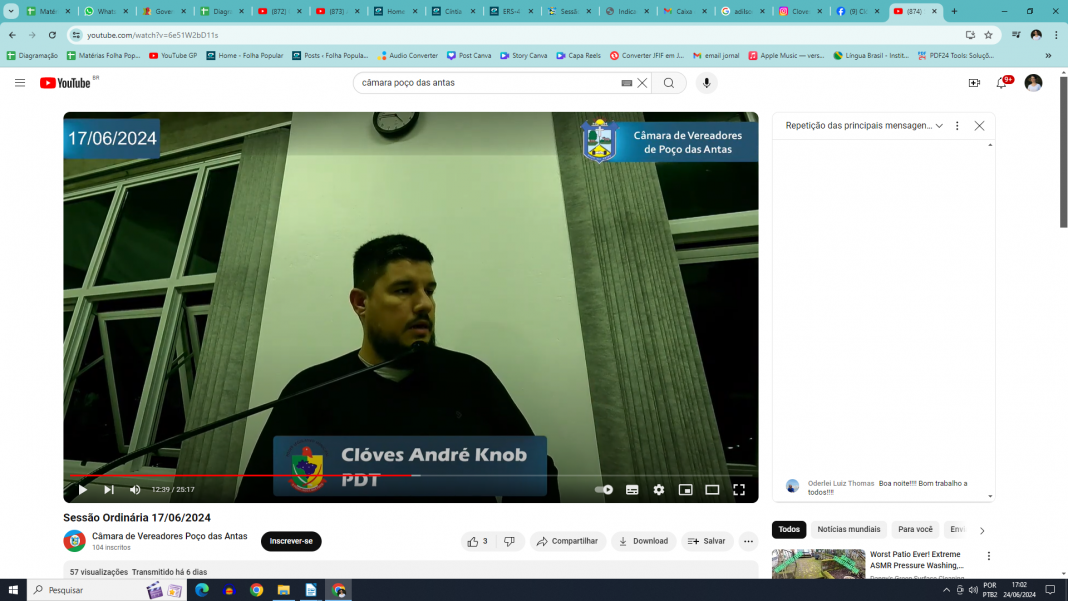Viewport: 1068px width, 601px height.
Task: Skip to the next video
Action: pyautogui.click(x=109, y=490)
